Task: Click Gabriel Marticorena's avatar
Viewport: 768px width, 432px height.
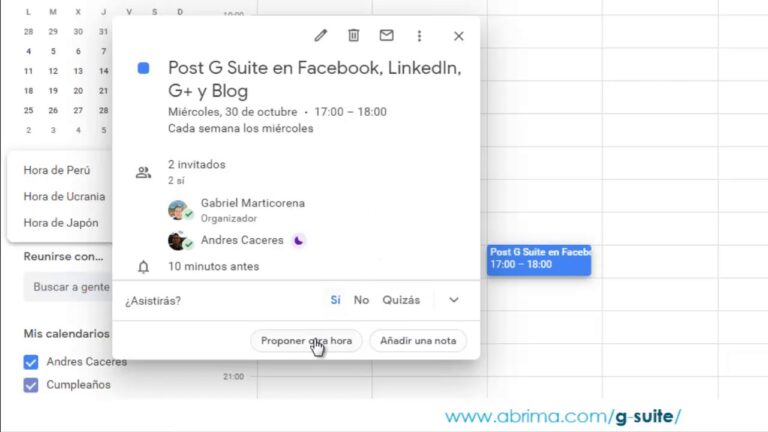Action: [x=179, y=210]
